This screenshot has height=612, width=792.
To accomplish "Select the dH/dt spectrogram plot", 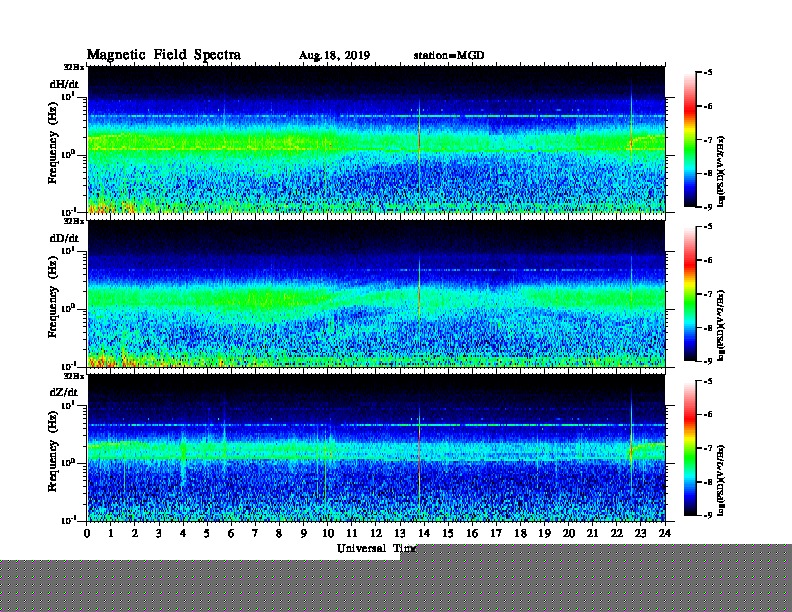I will click(376, 139).
